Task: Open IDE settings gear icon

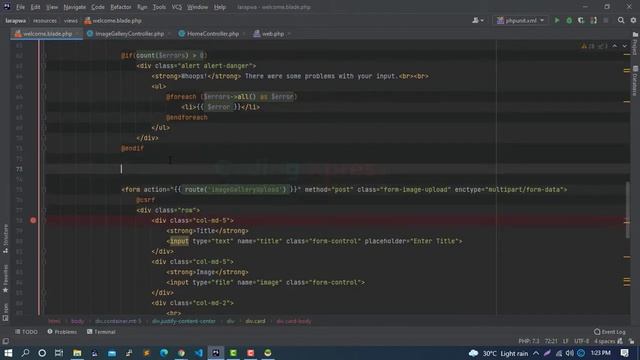Action: 633,20
